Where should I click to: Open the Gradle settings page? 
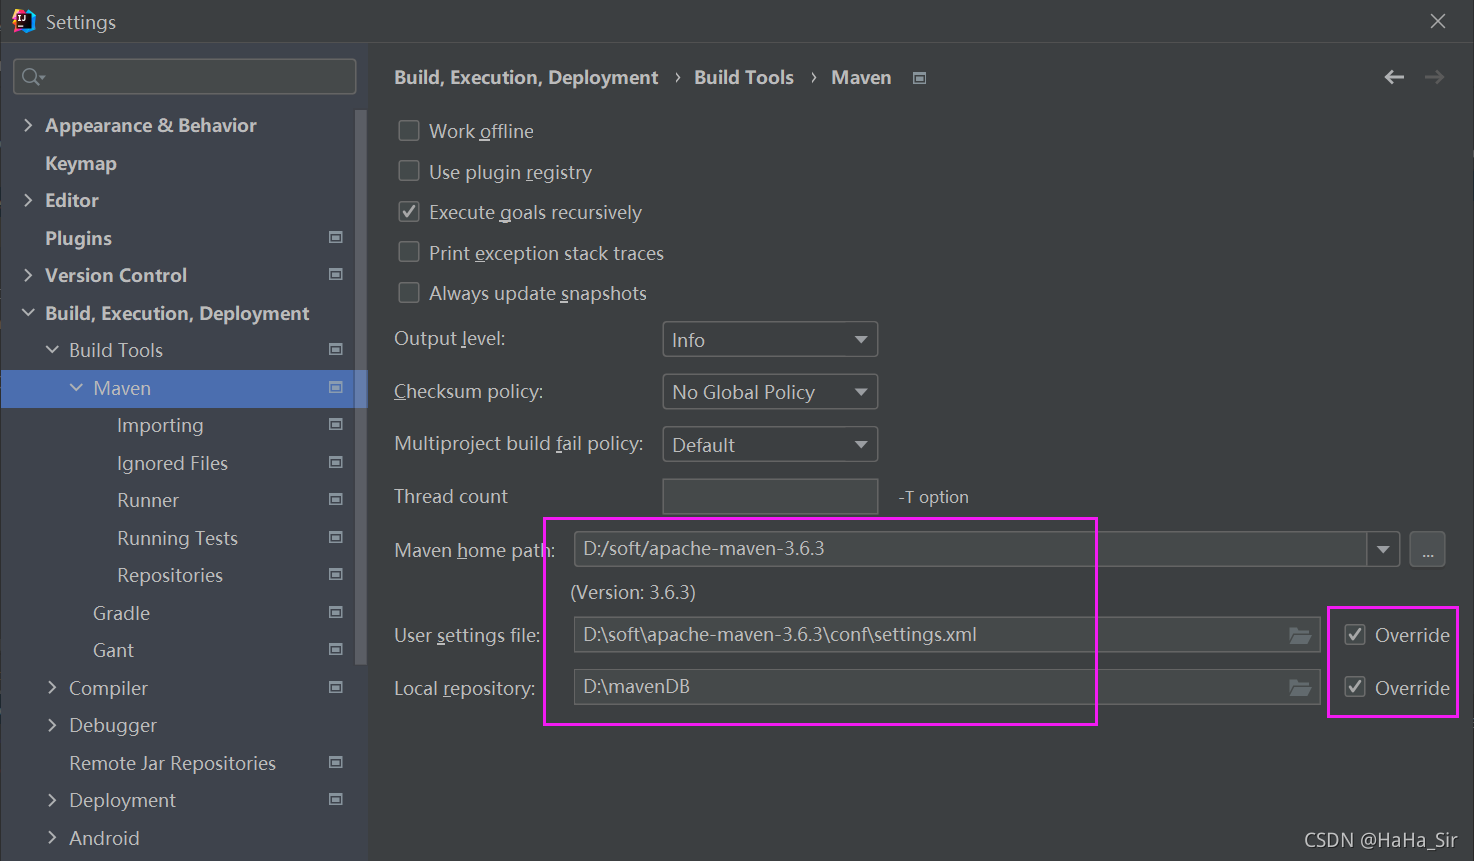[121, 613]
